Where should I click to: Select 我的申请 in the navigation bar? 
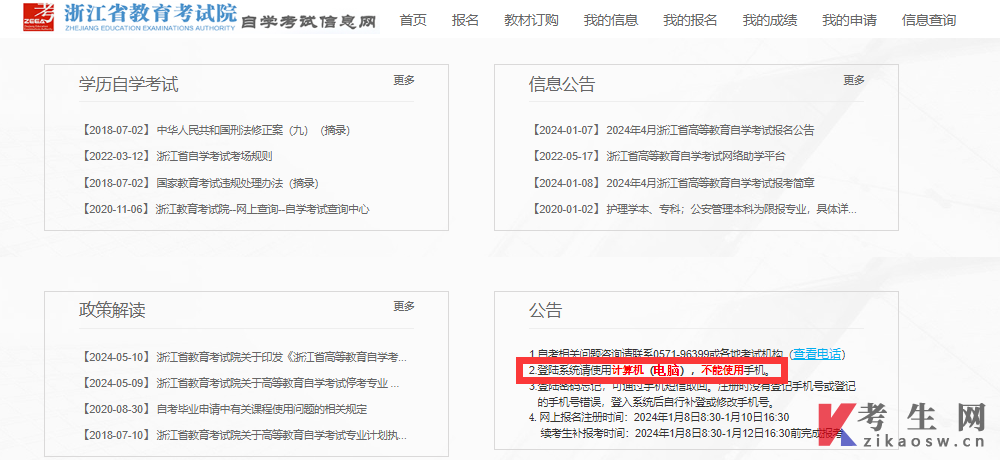point(849,20)
